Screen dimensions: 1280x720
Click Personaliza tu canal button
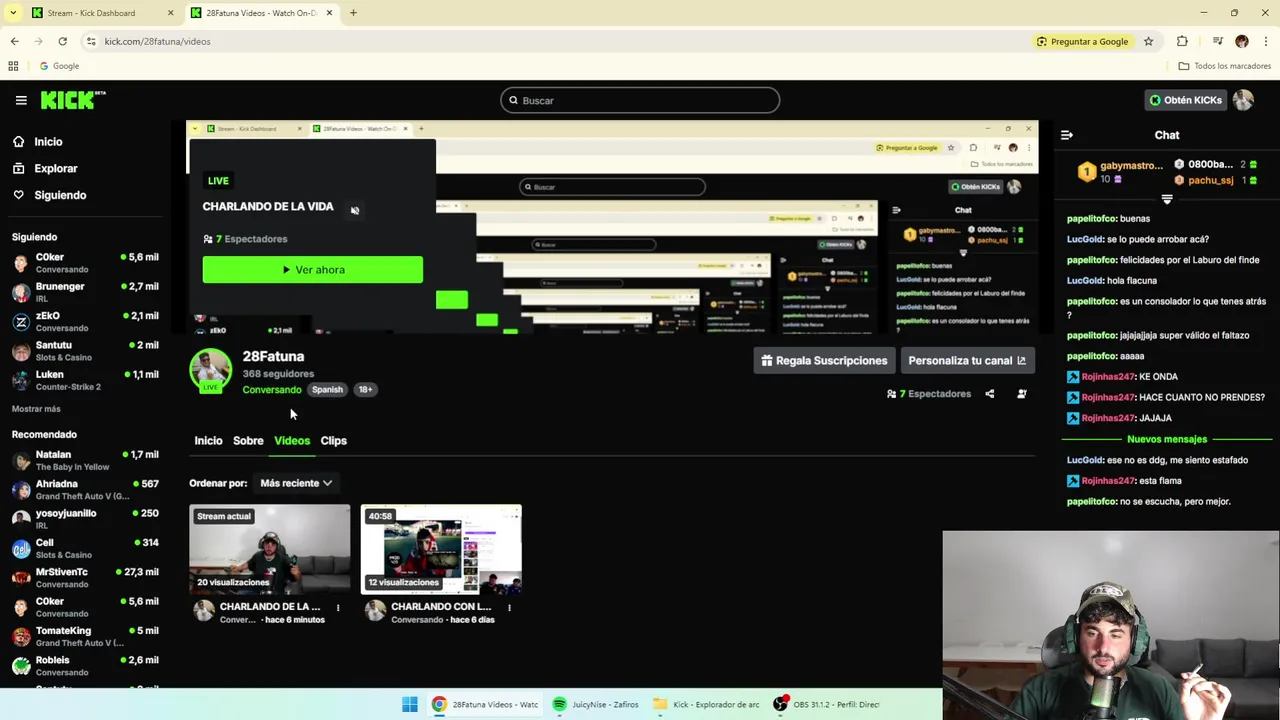(x=967, y=361)
